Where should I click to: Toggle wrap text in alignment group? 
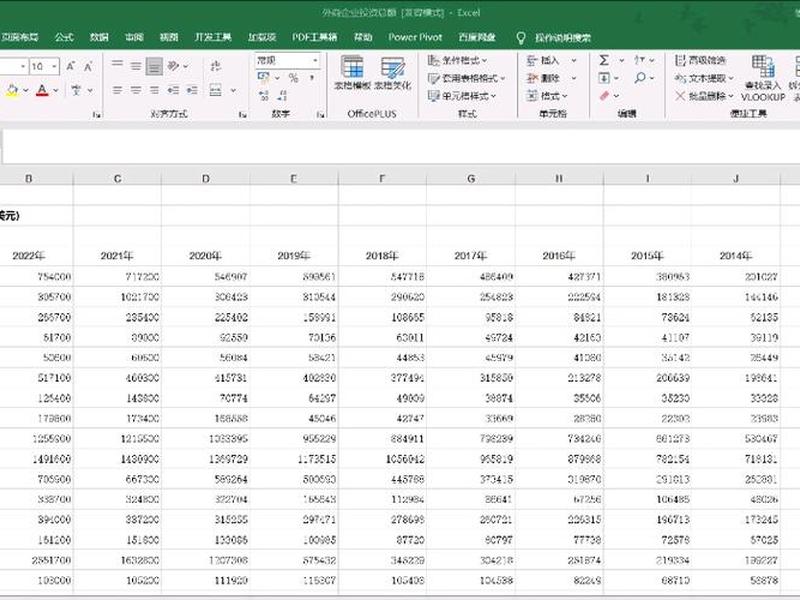(216, 66)
